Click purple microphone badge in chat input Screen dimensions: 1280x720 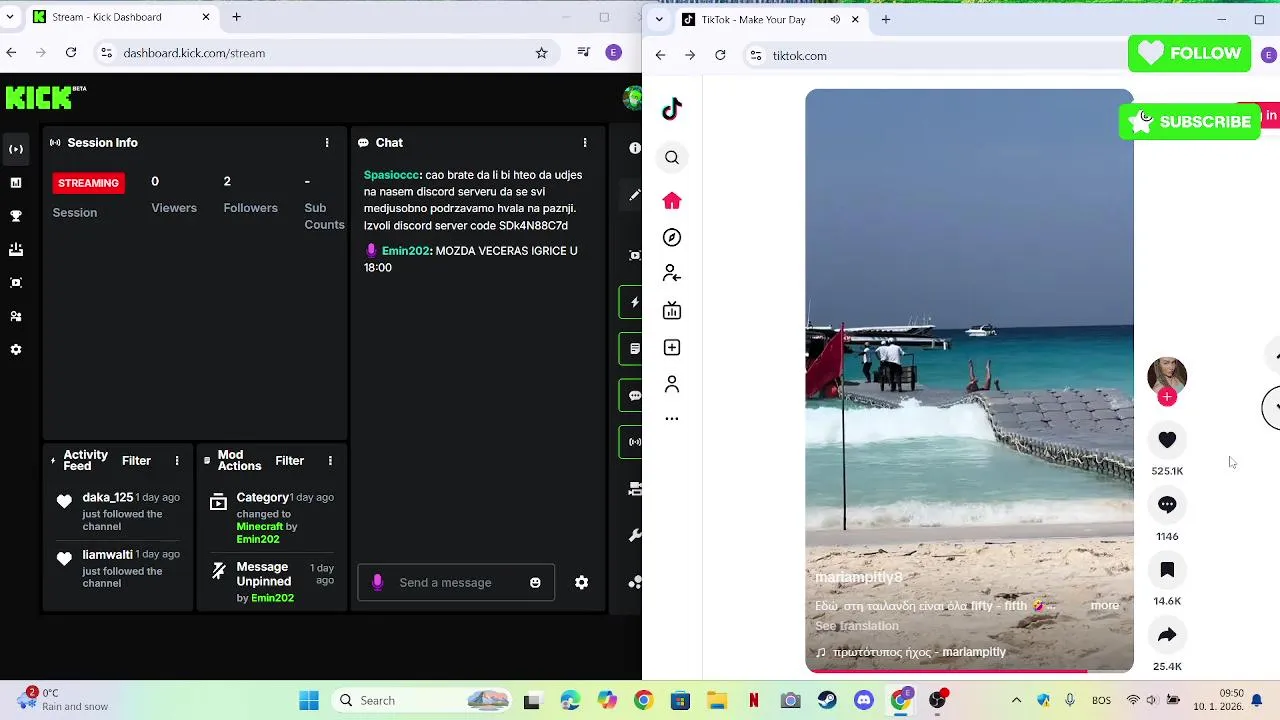[x=377, y=582]
